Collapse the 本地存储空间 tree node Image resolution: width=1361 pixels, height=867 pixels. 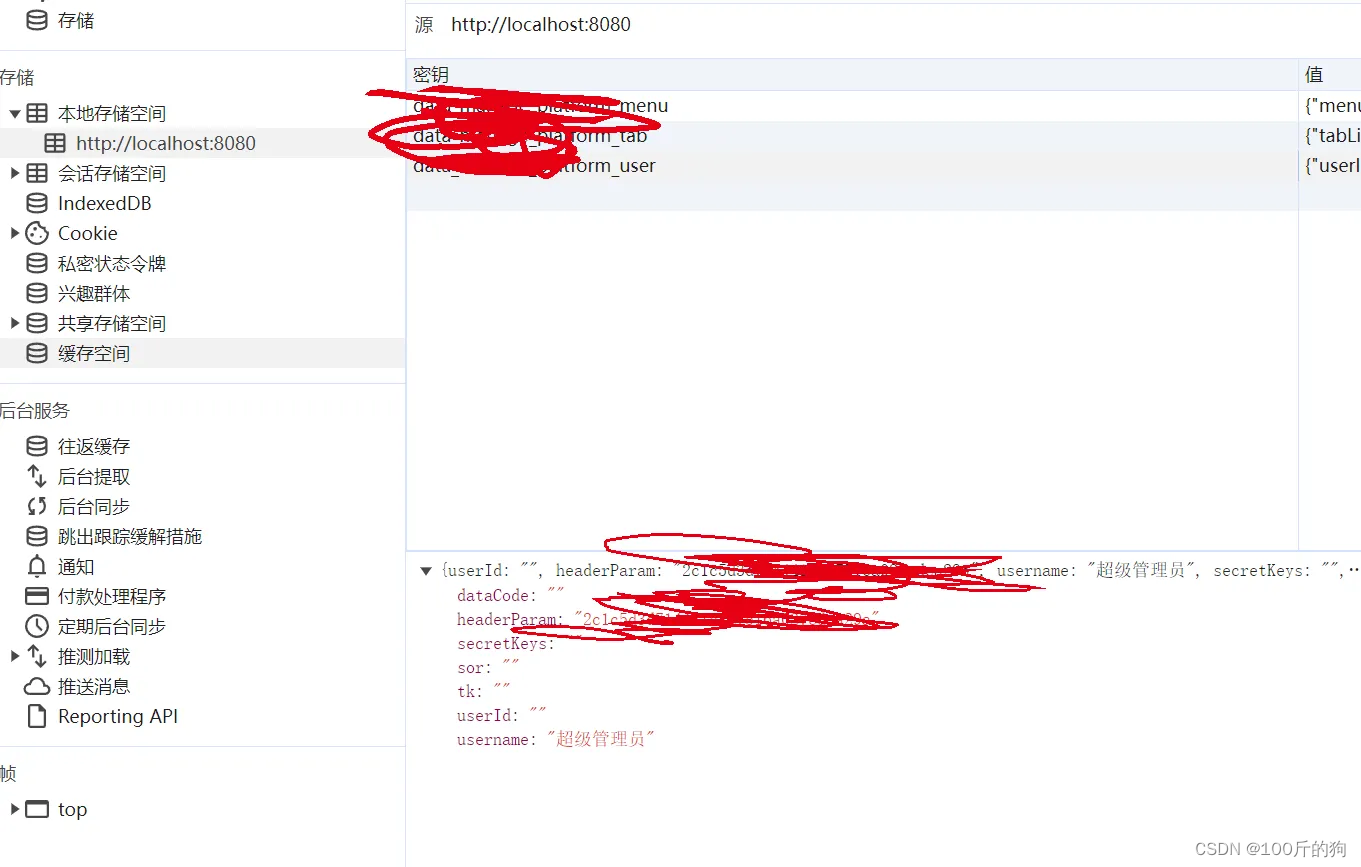click(x=15, y=114)
